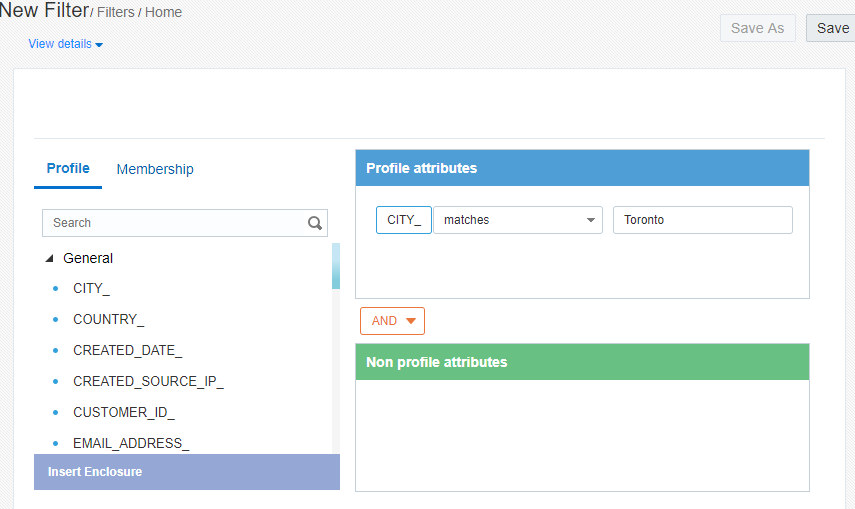This screenshot has width=855, height=509.
Task: Select CREATED_DATE_ attribute
Action: click(127, 350)
